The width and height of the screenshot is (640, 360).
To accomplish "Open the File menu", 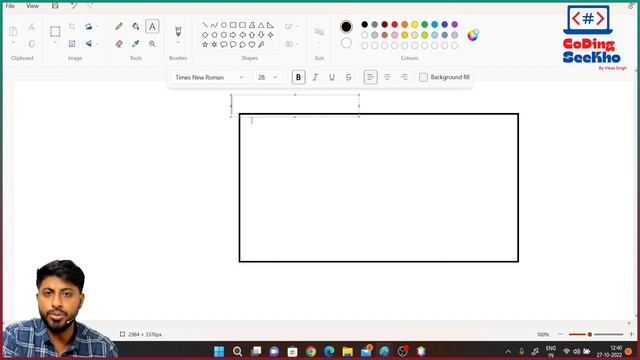I will (10, 6).
